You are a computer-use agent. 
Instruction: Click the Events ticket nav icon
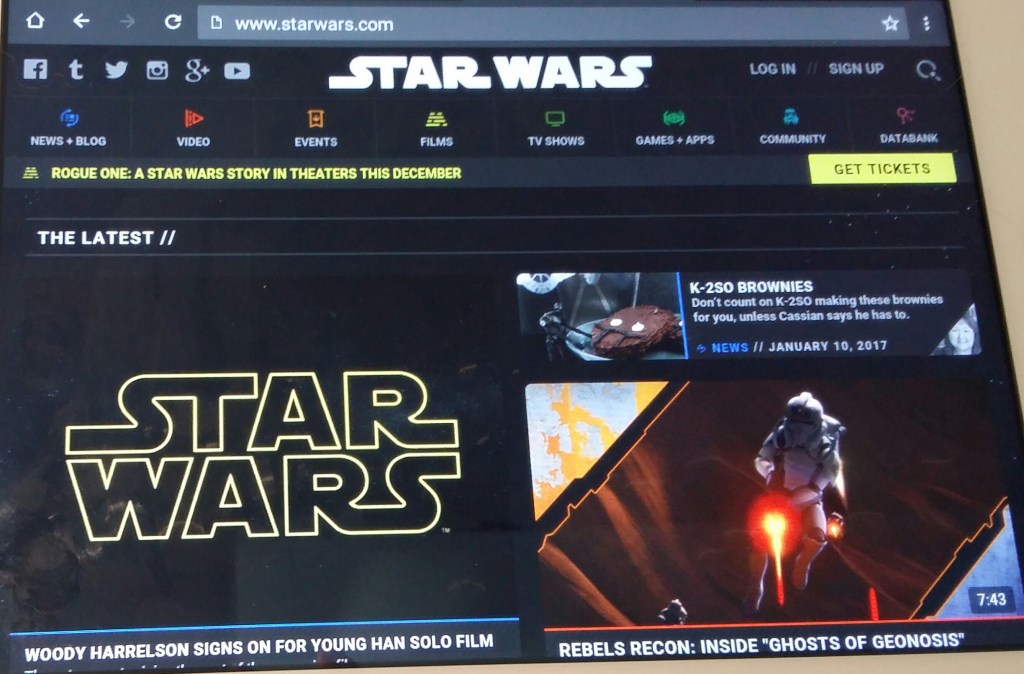click(x=316, y=119)
